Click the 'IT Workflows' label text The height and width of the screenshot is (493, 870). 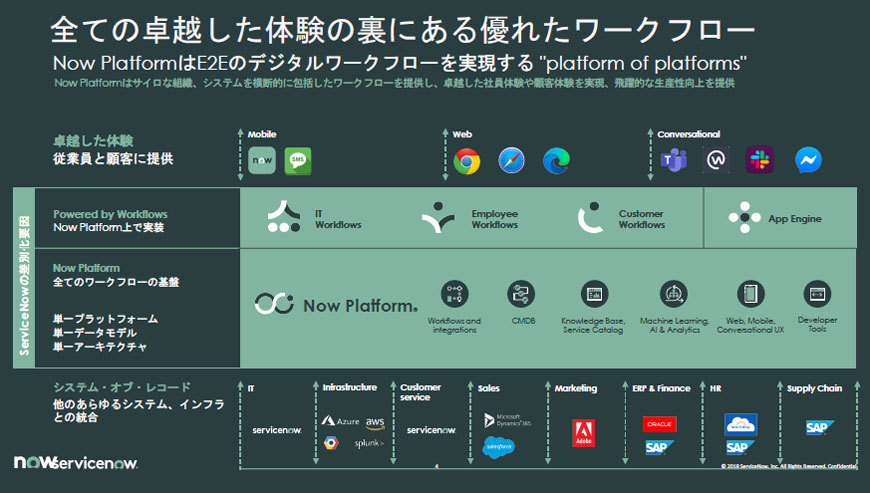(338, 219)
